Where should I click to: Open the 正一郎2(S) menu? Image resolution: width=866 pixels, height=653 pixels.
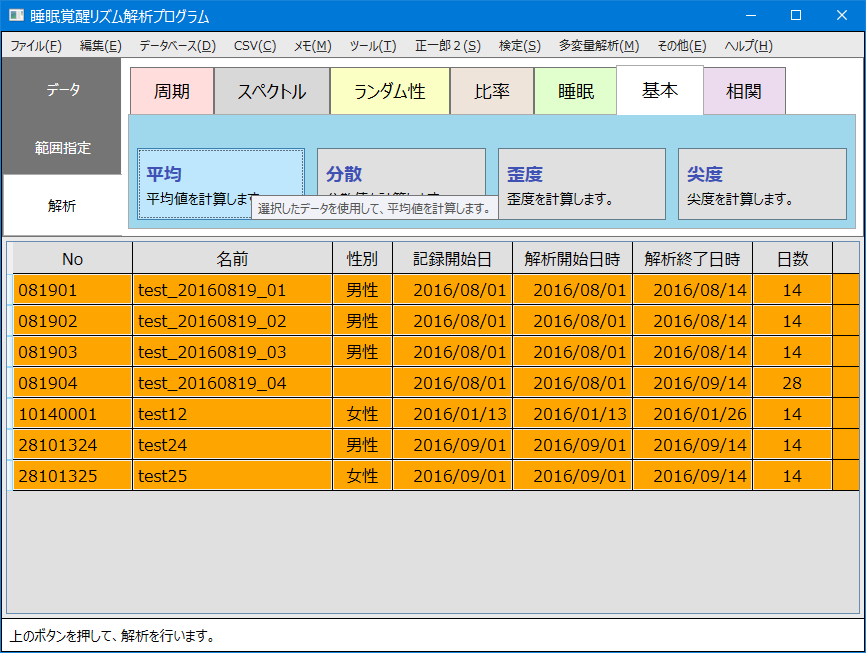[448, 46]
